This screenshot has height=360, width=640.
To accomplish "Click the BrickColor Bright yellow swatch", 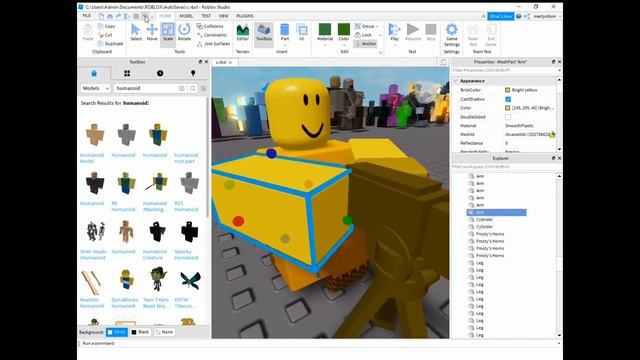I will (x=507, y=90).
